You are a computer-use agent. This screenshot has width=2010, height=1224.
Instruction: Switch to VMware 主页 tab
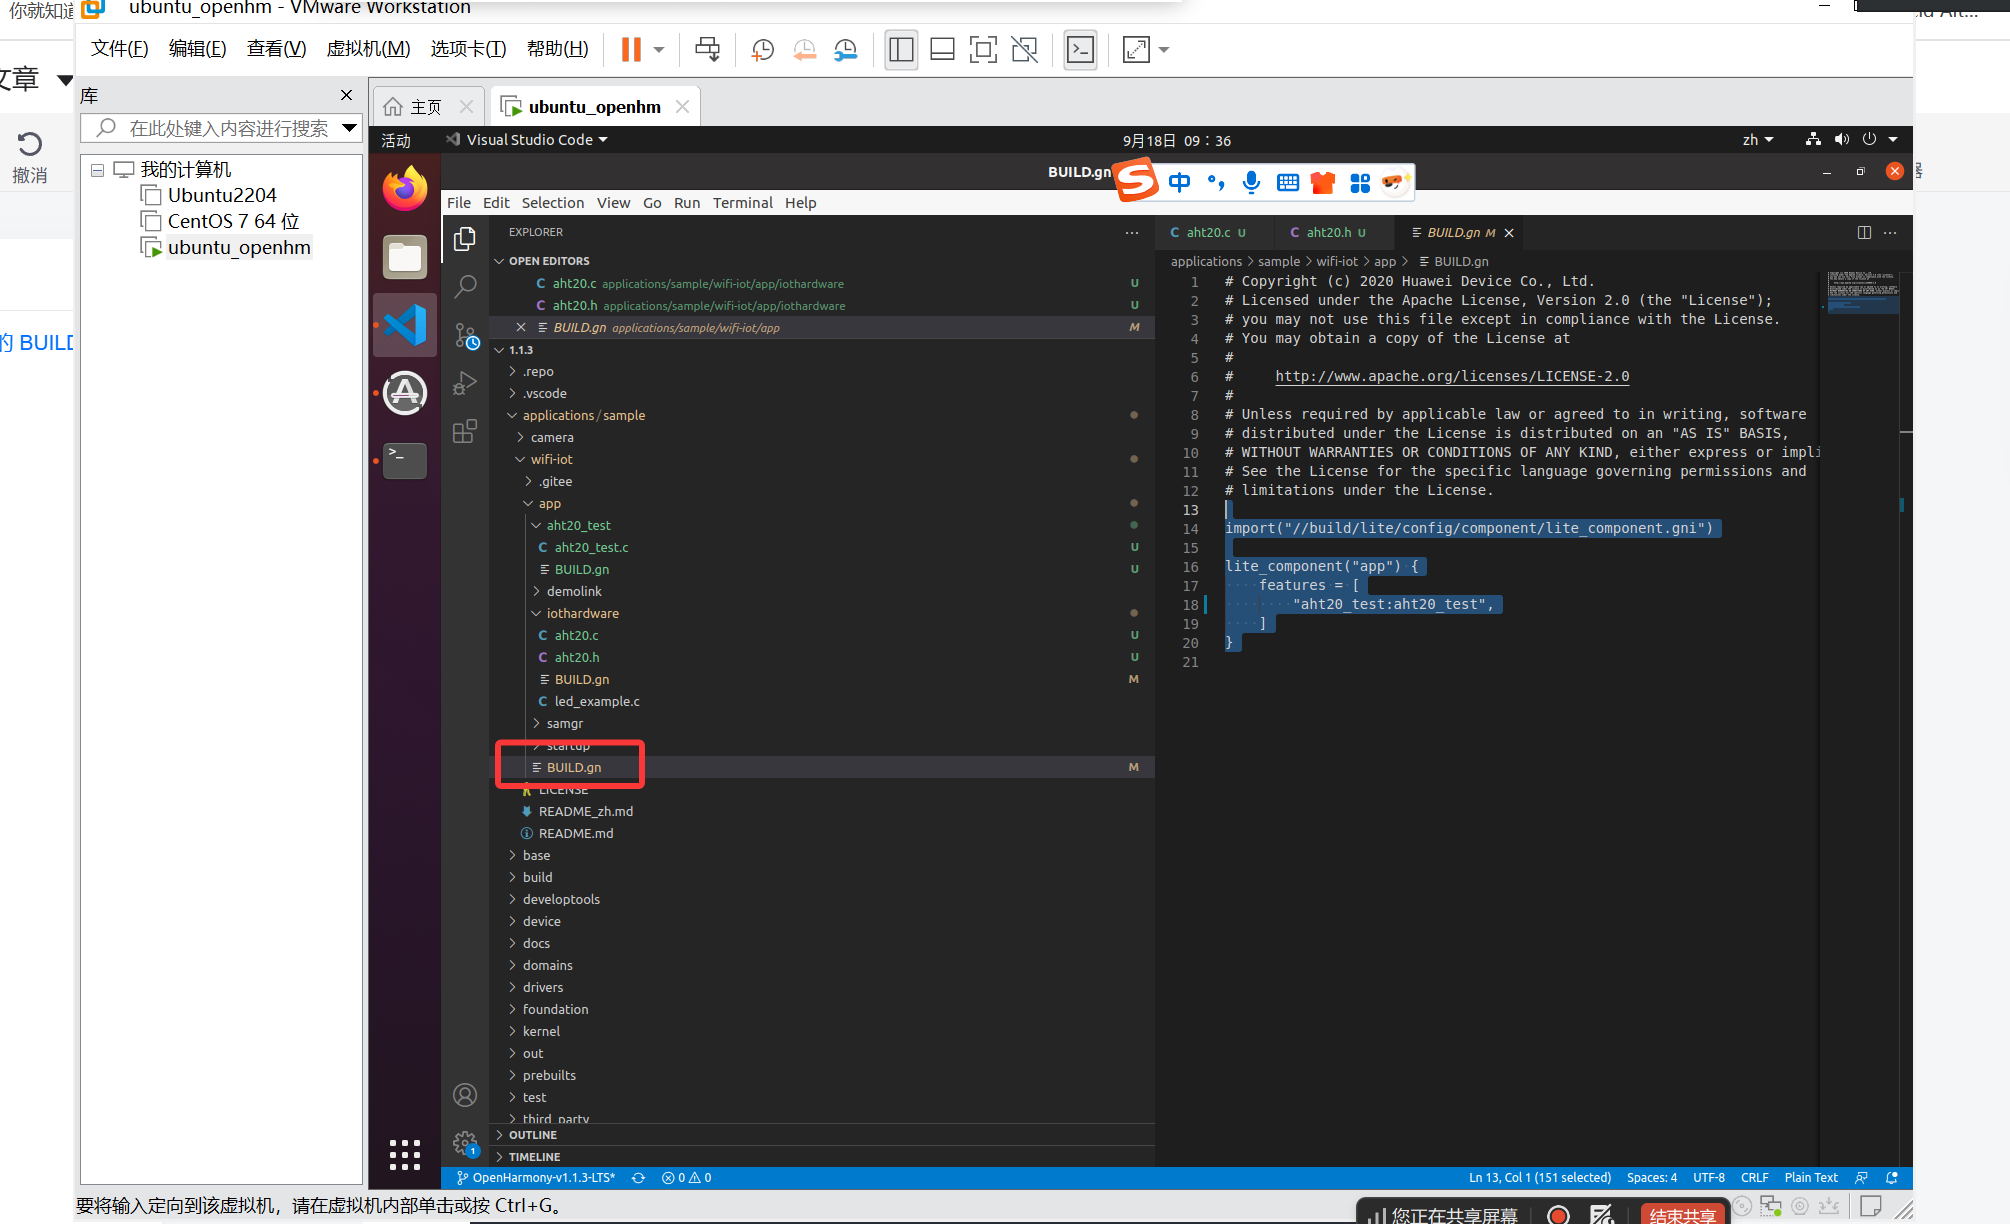(x=428, y=107)
